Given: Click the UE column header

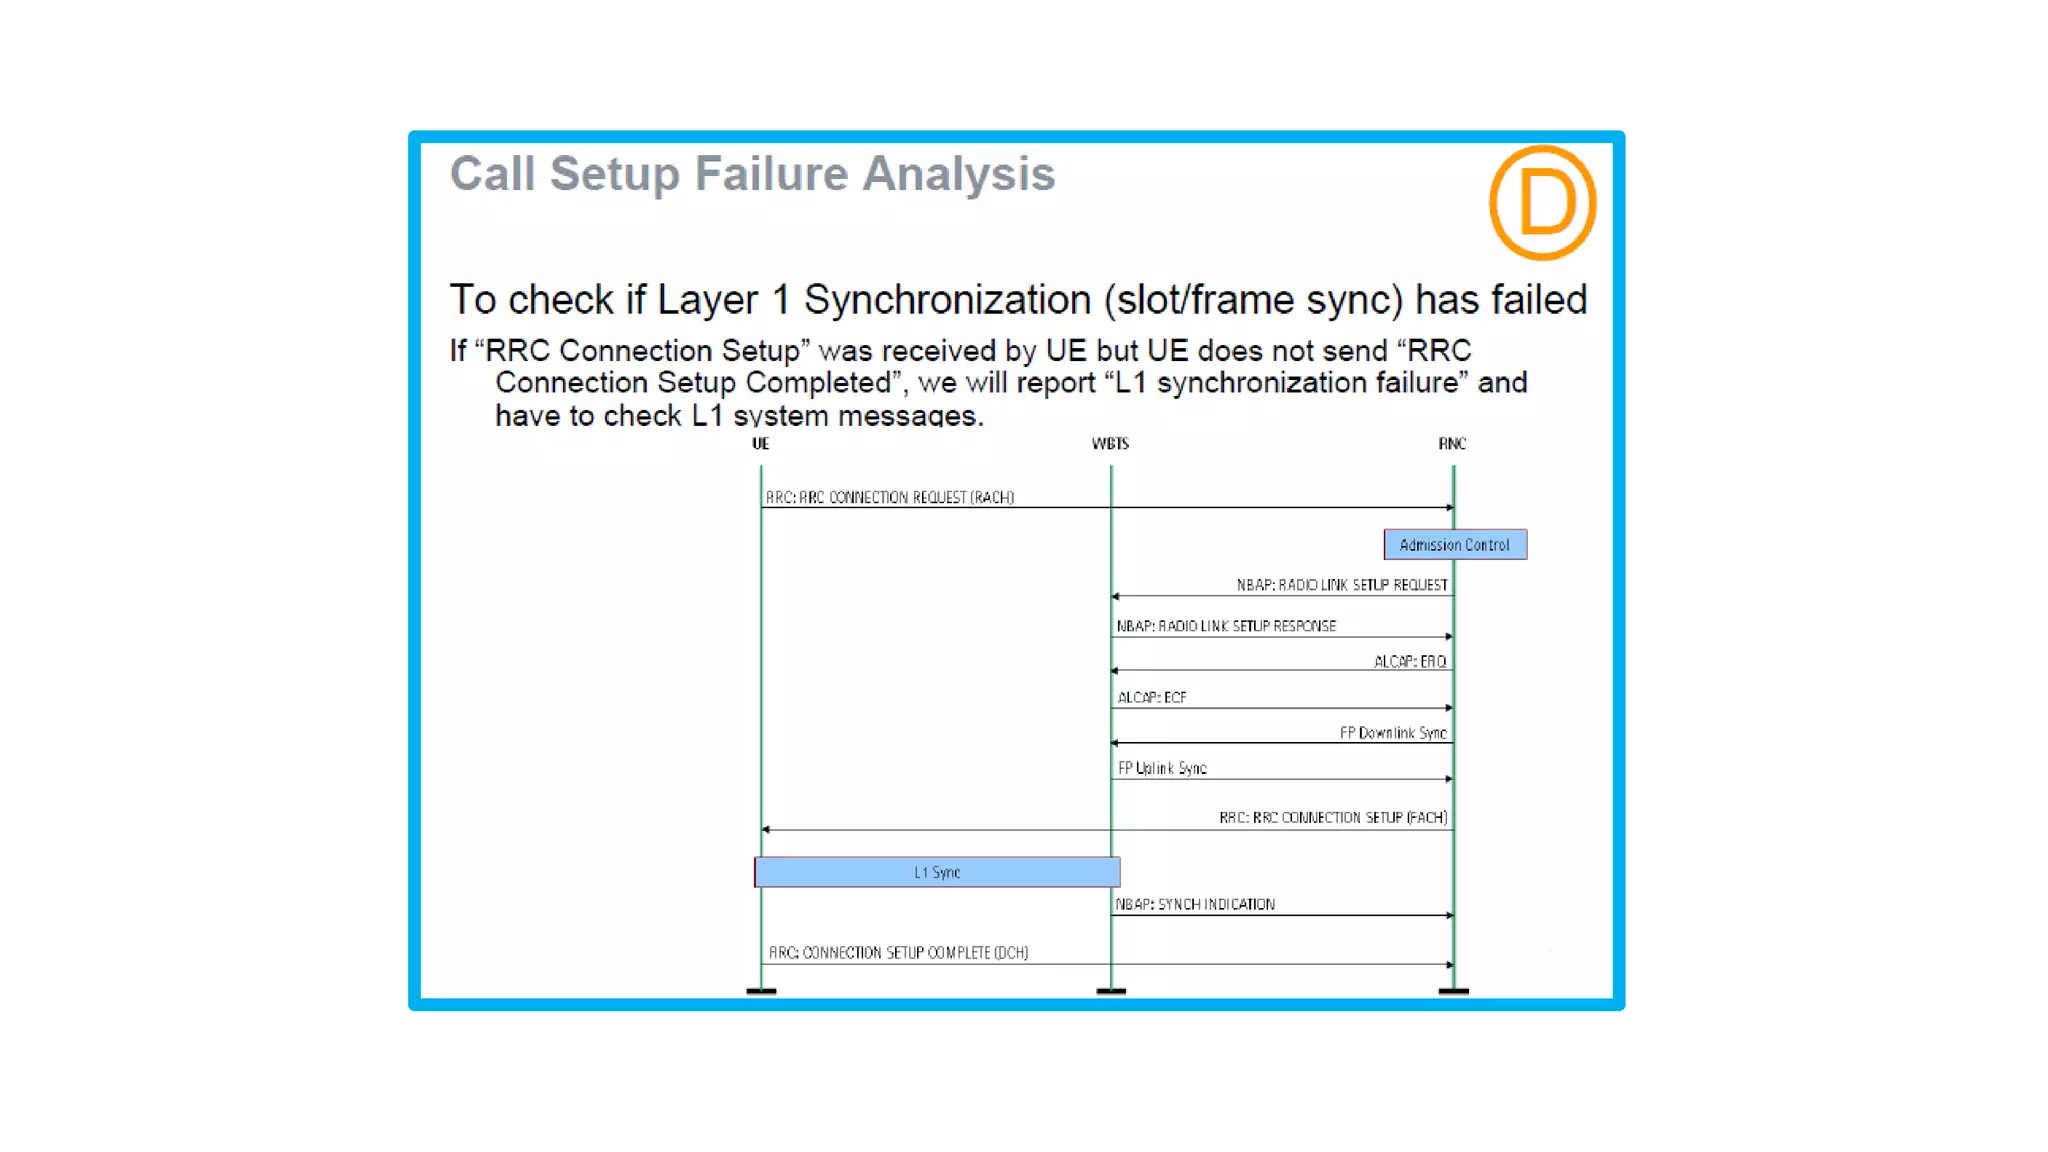Looking at the screenshot, I should coord(760,444).
